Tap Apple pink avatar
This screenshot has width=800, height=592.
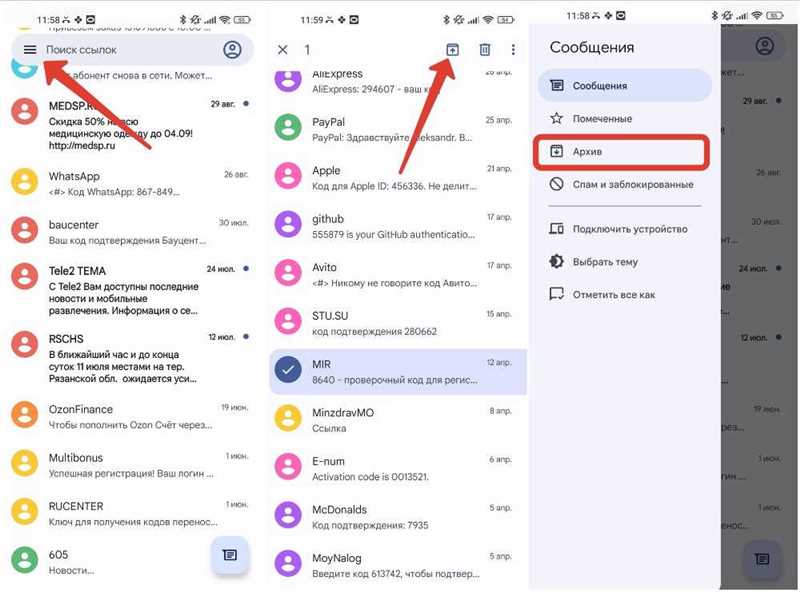288,176
